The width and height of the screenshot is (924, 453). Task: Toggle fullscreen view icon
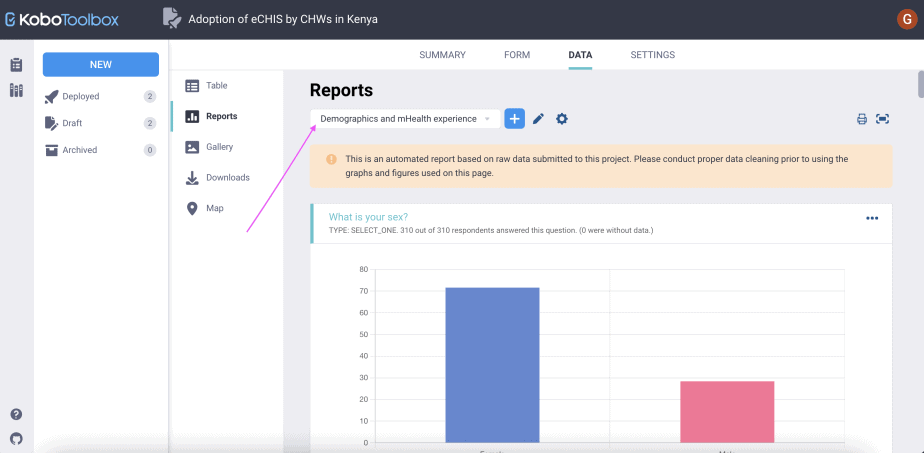tap(882, 119)
